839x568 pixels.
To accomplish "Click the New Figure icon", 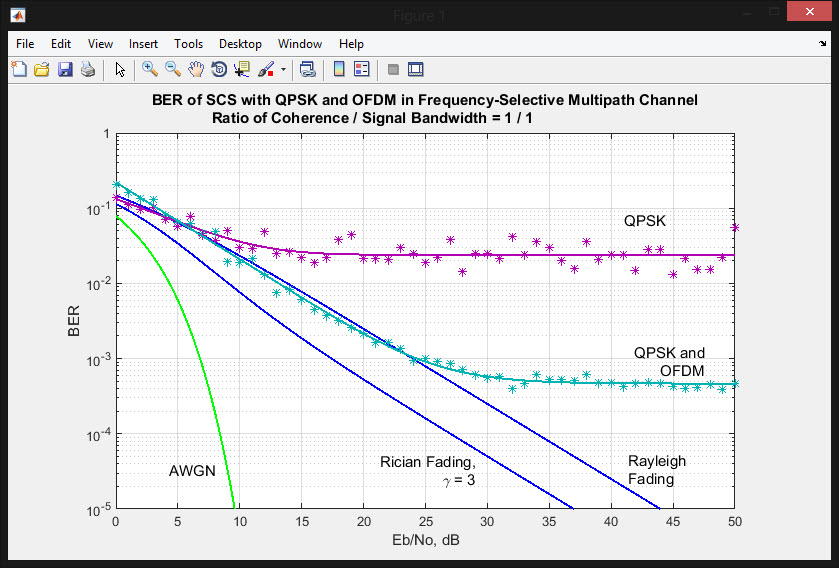I will [x=19, y=69].
